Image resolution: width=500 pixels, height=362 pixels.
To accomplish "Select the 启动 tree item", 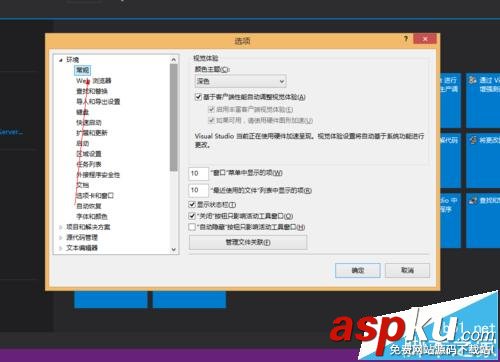I will point(83,143).
